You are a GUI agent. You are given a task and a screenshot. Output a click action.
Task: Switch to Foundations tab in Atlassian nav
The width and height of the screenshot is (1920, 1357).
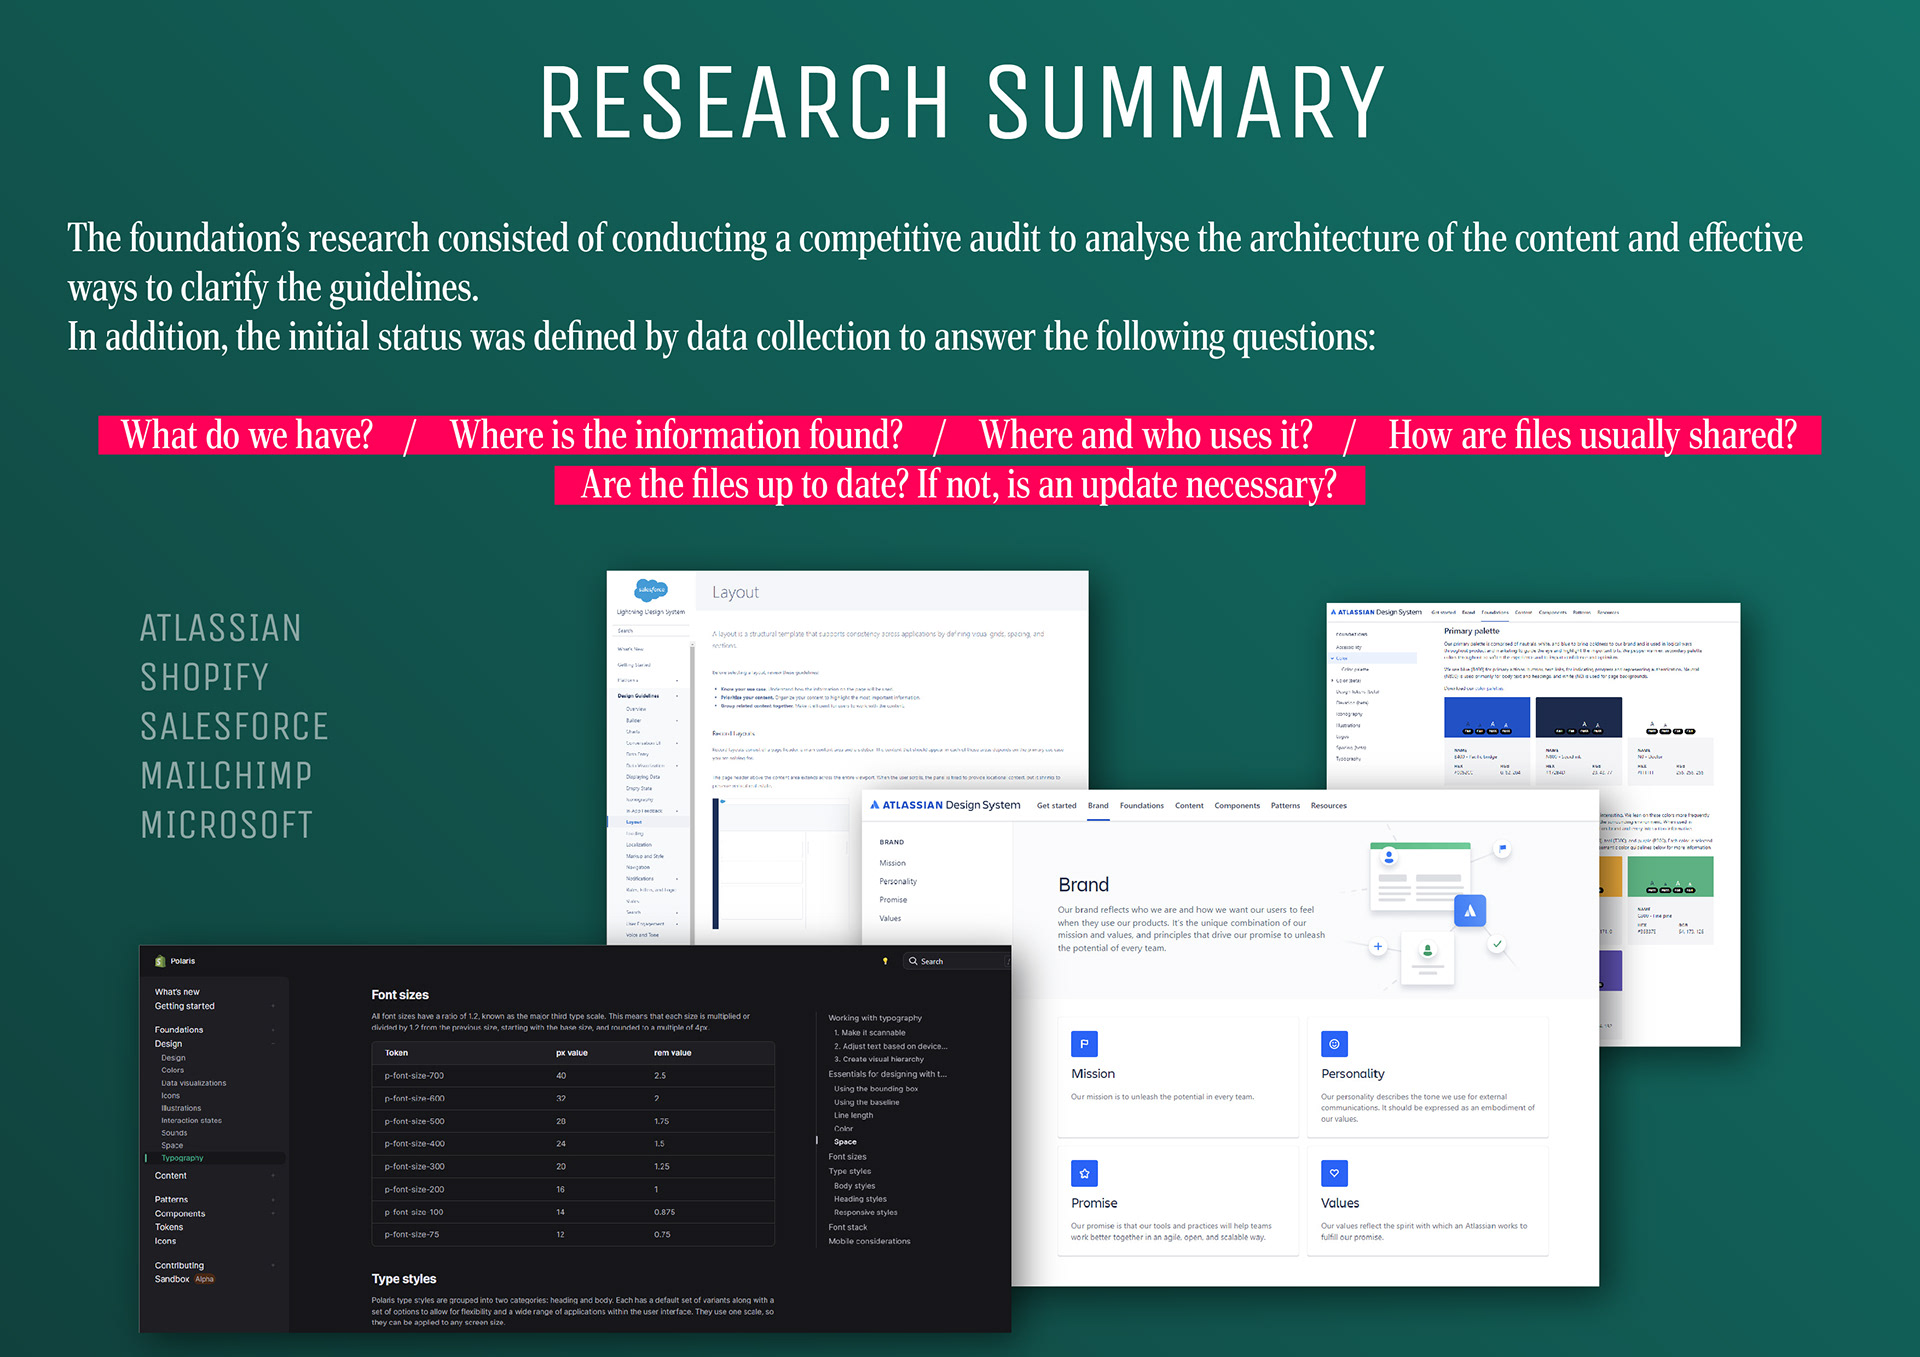pos(1141,806)
